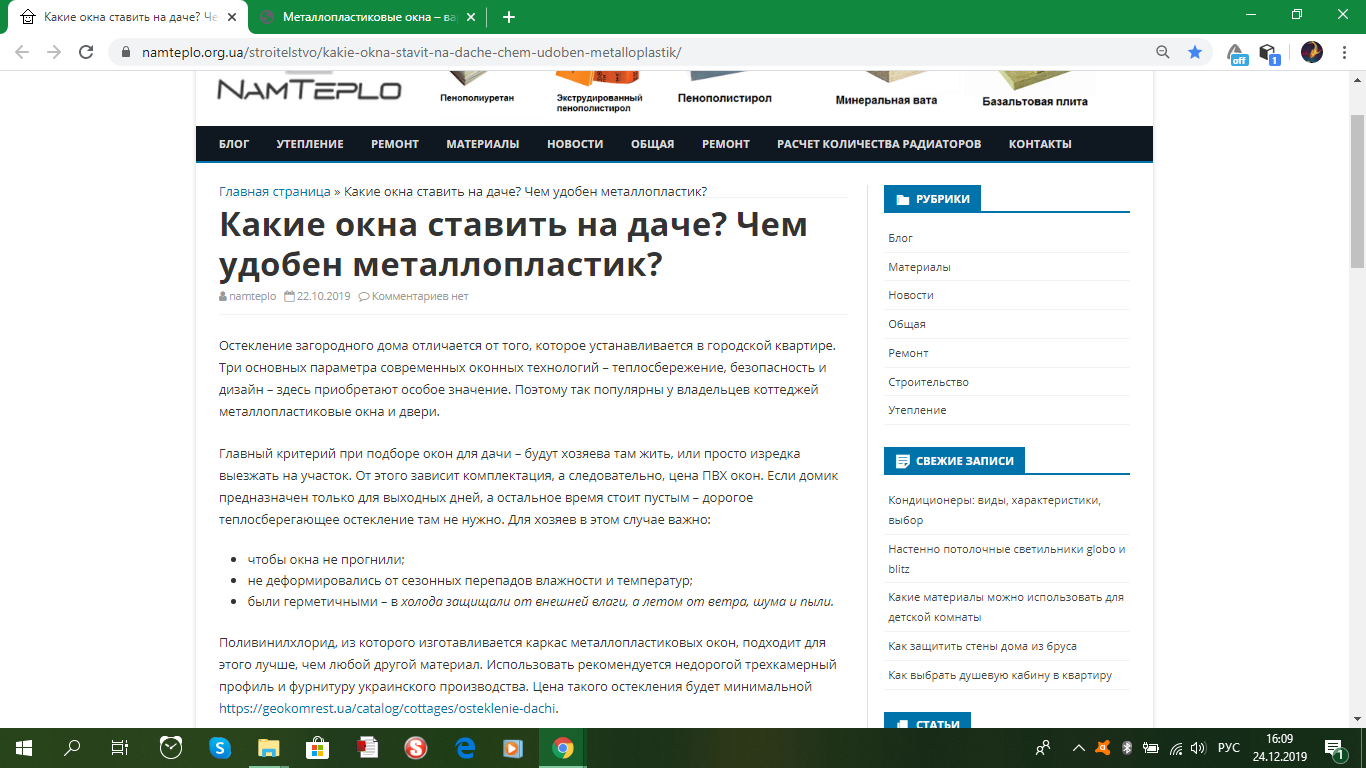This screenshot has height=768, width=1366.
Task: Open БЛОГ in the navigation menu
Action: [234, 144]
